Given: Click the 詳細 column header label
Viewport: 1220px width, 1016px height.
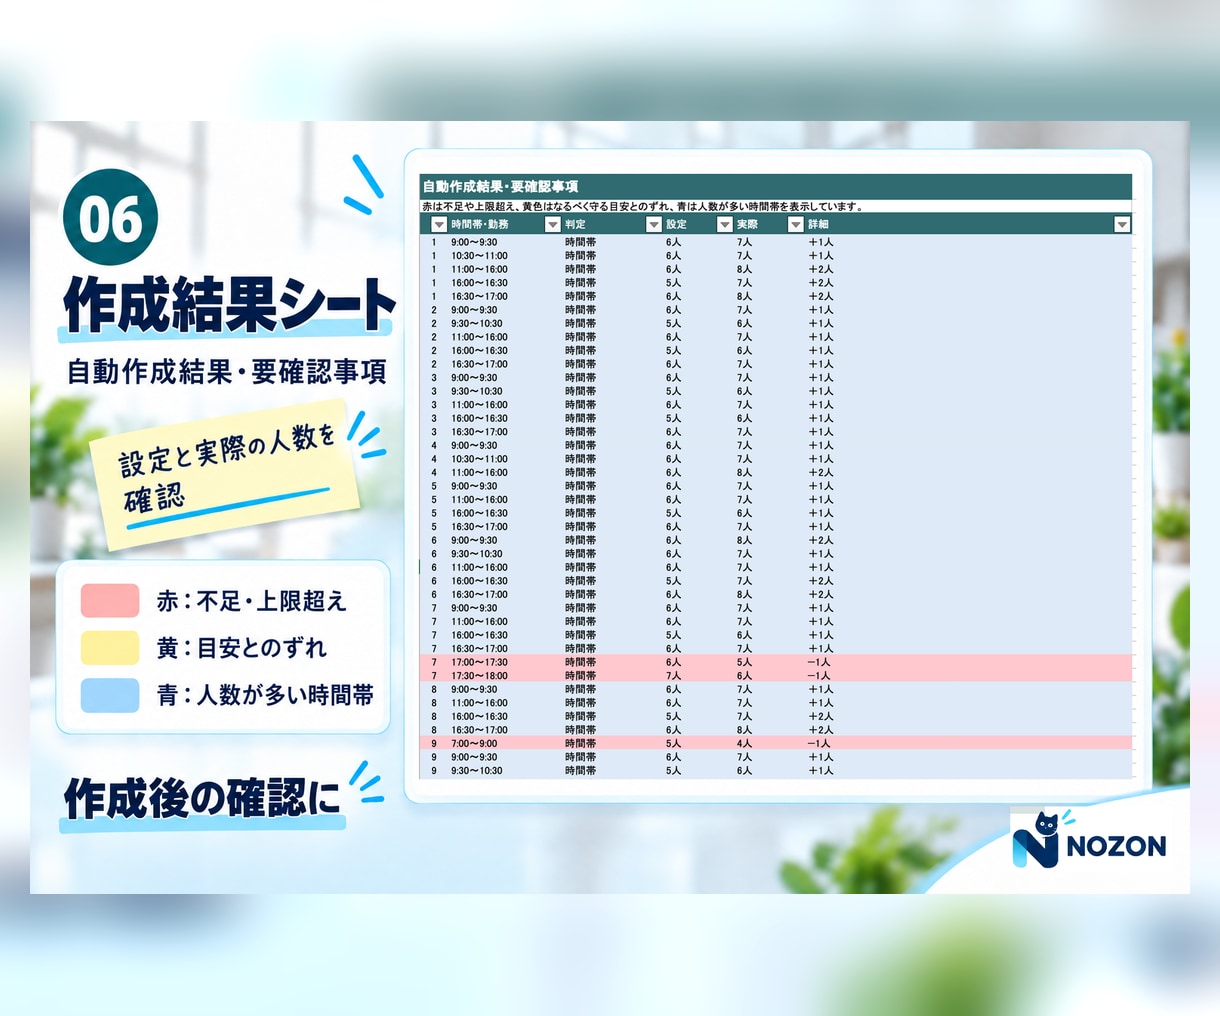Looking at the screenshot, I should tap(819, 225).
